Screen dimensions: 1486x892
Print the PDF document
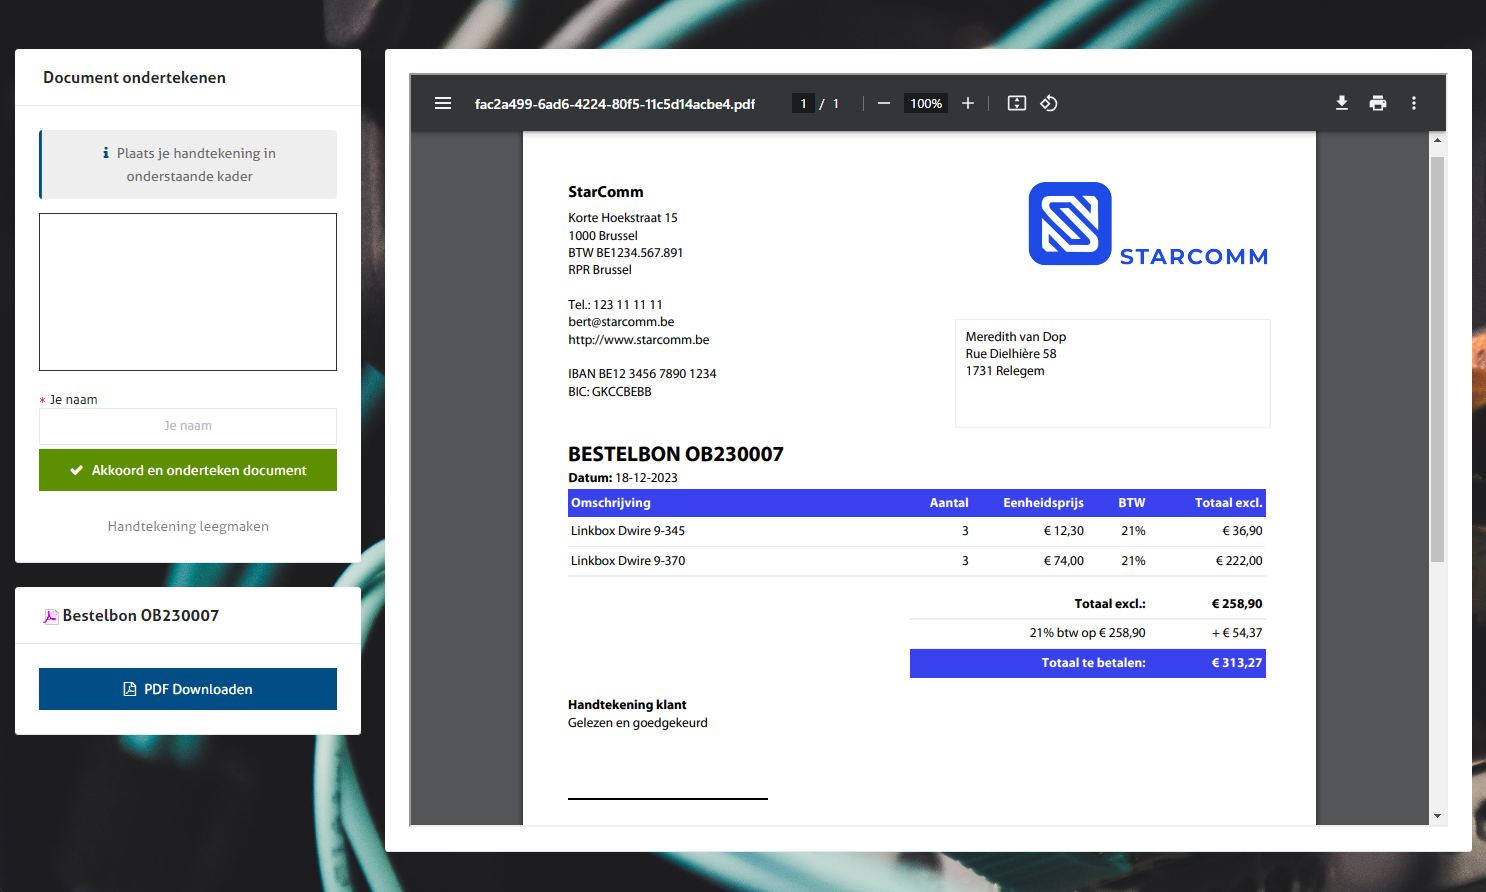coord(1378,103)
